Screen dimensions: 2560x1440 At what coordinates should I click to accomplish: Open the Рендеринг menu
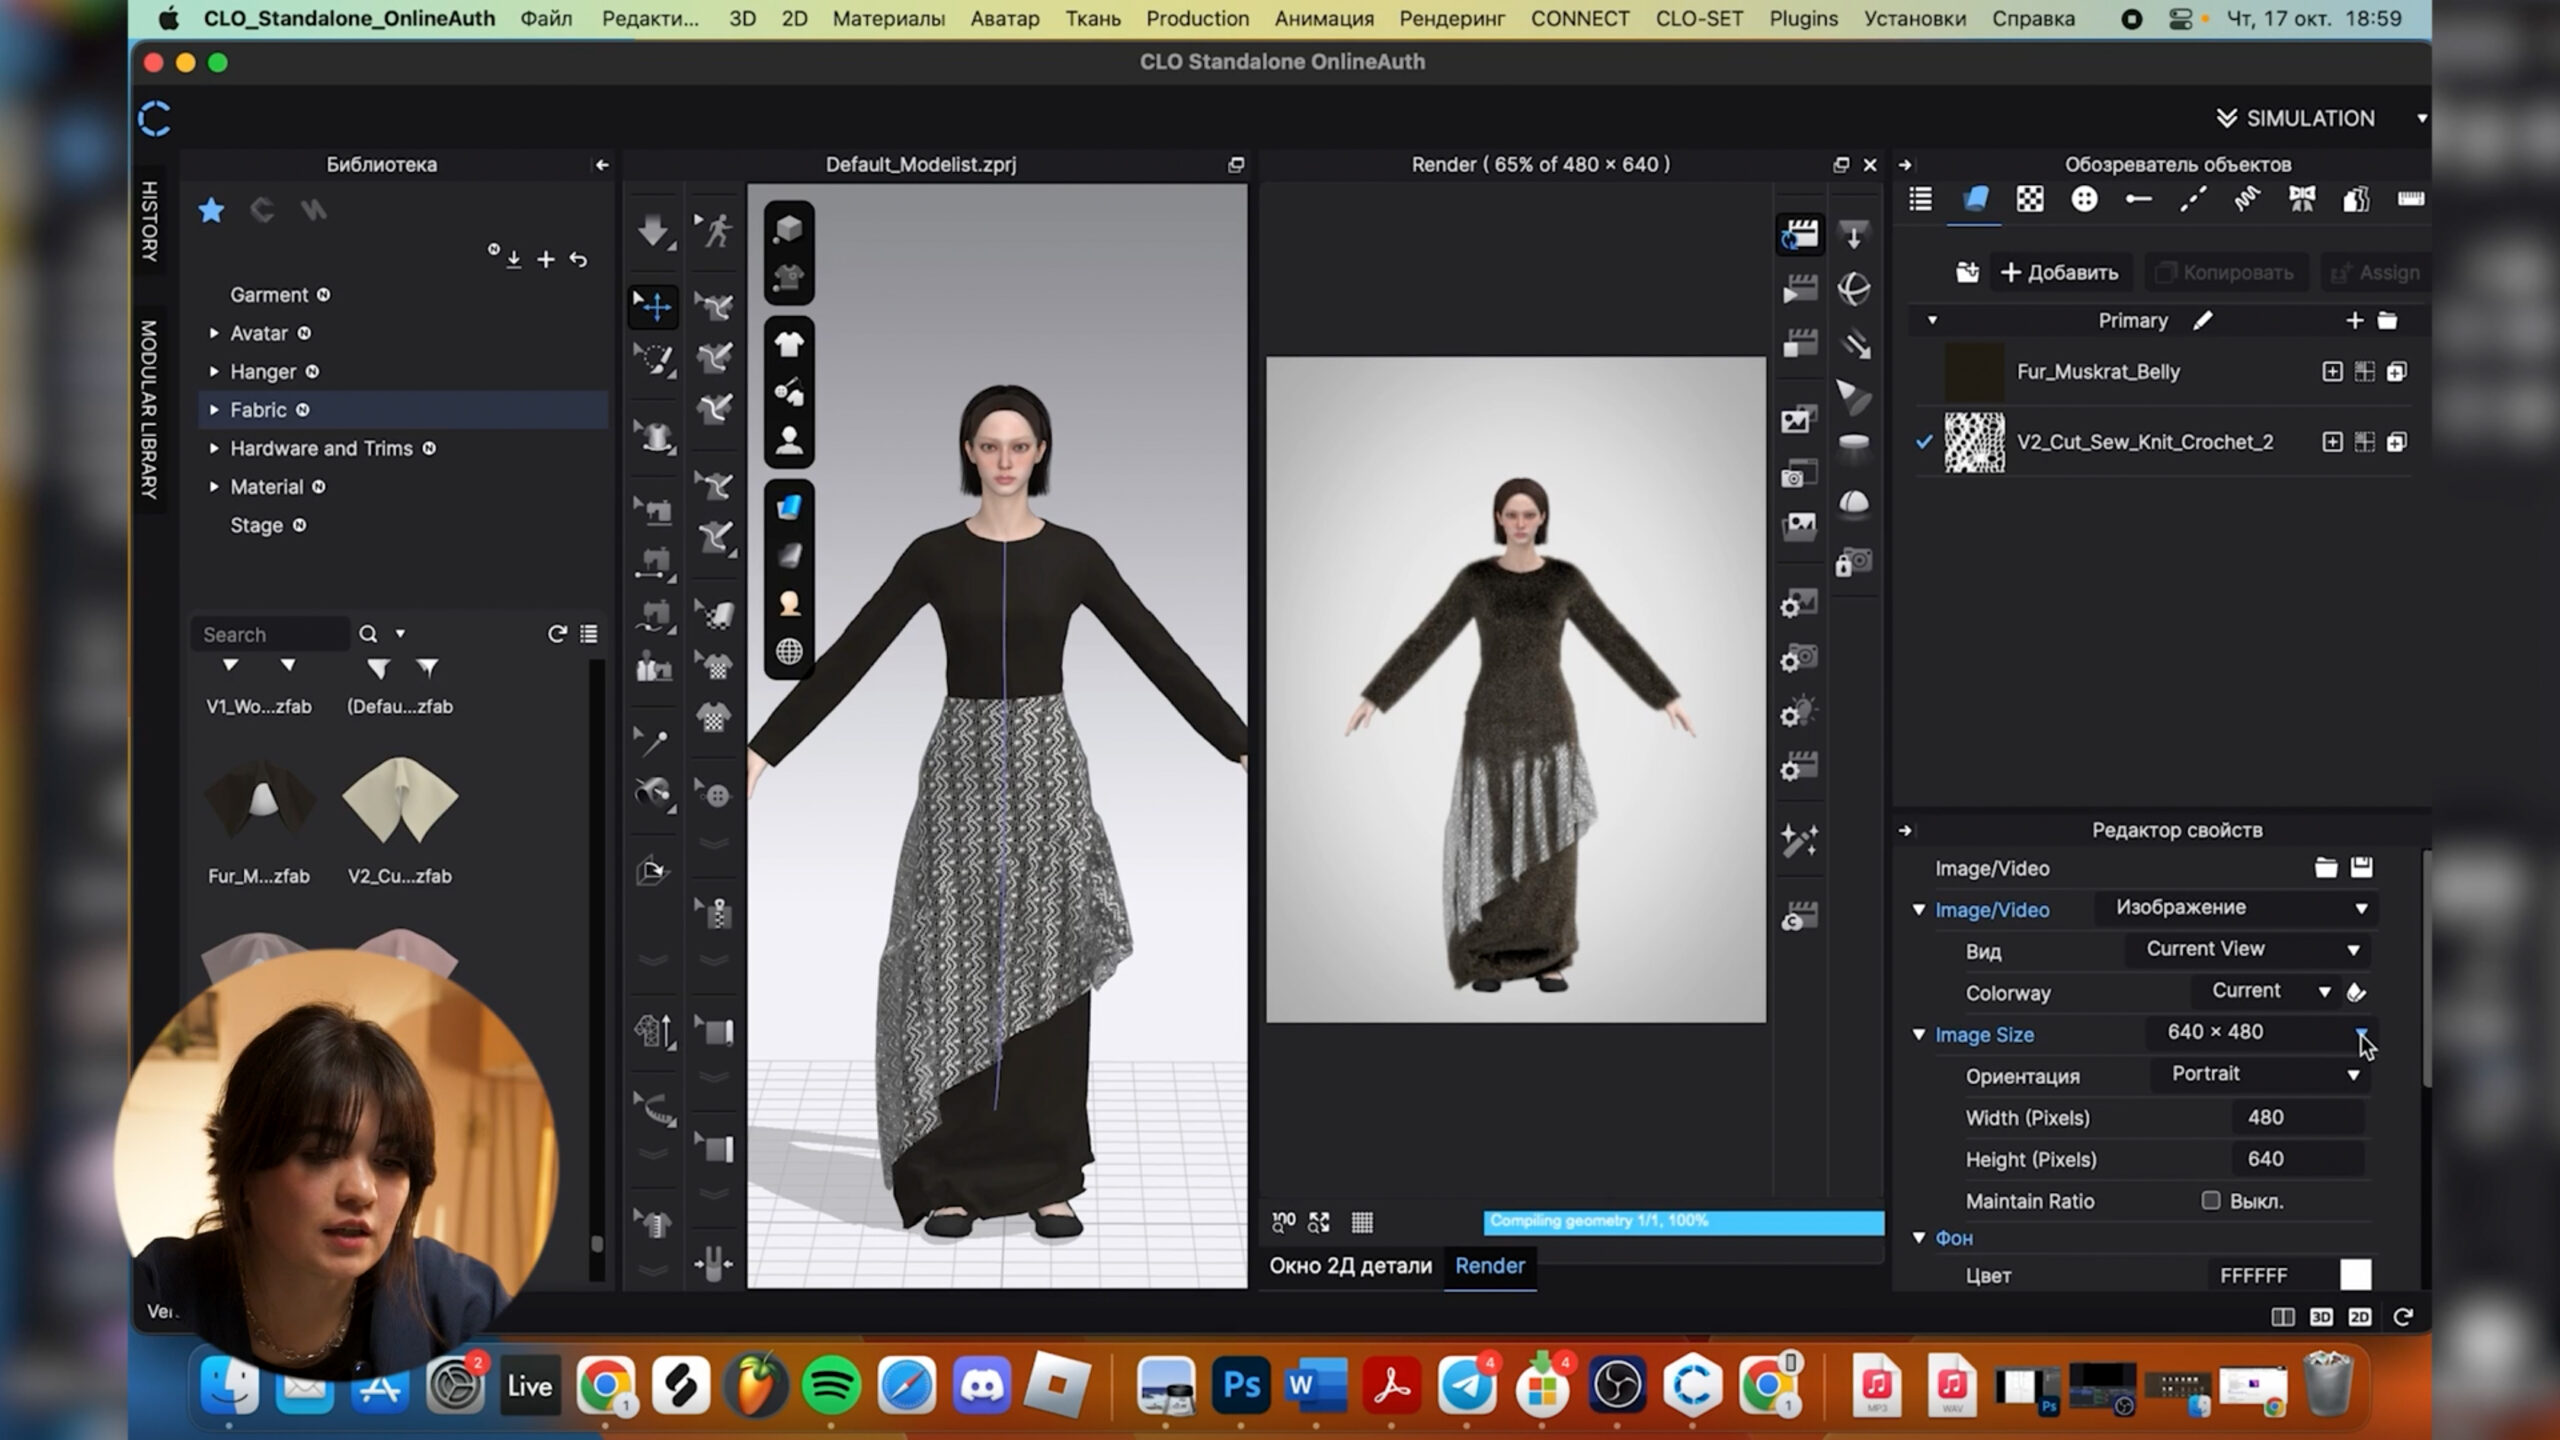(1451, 18)
